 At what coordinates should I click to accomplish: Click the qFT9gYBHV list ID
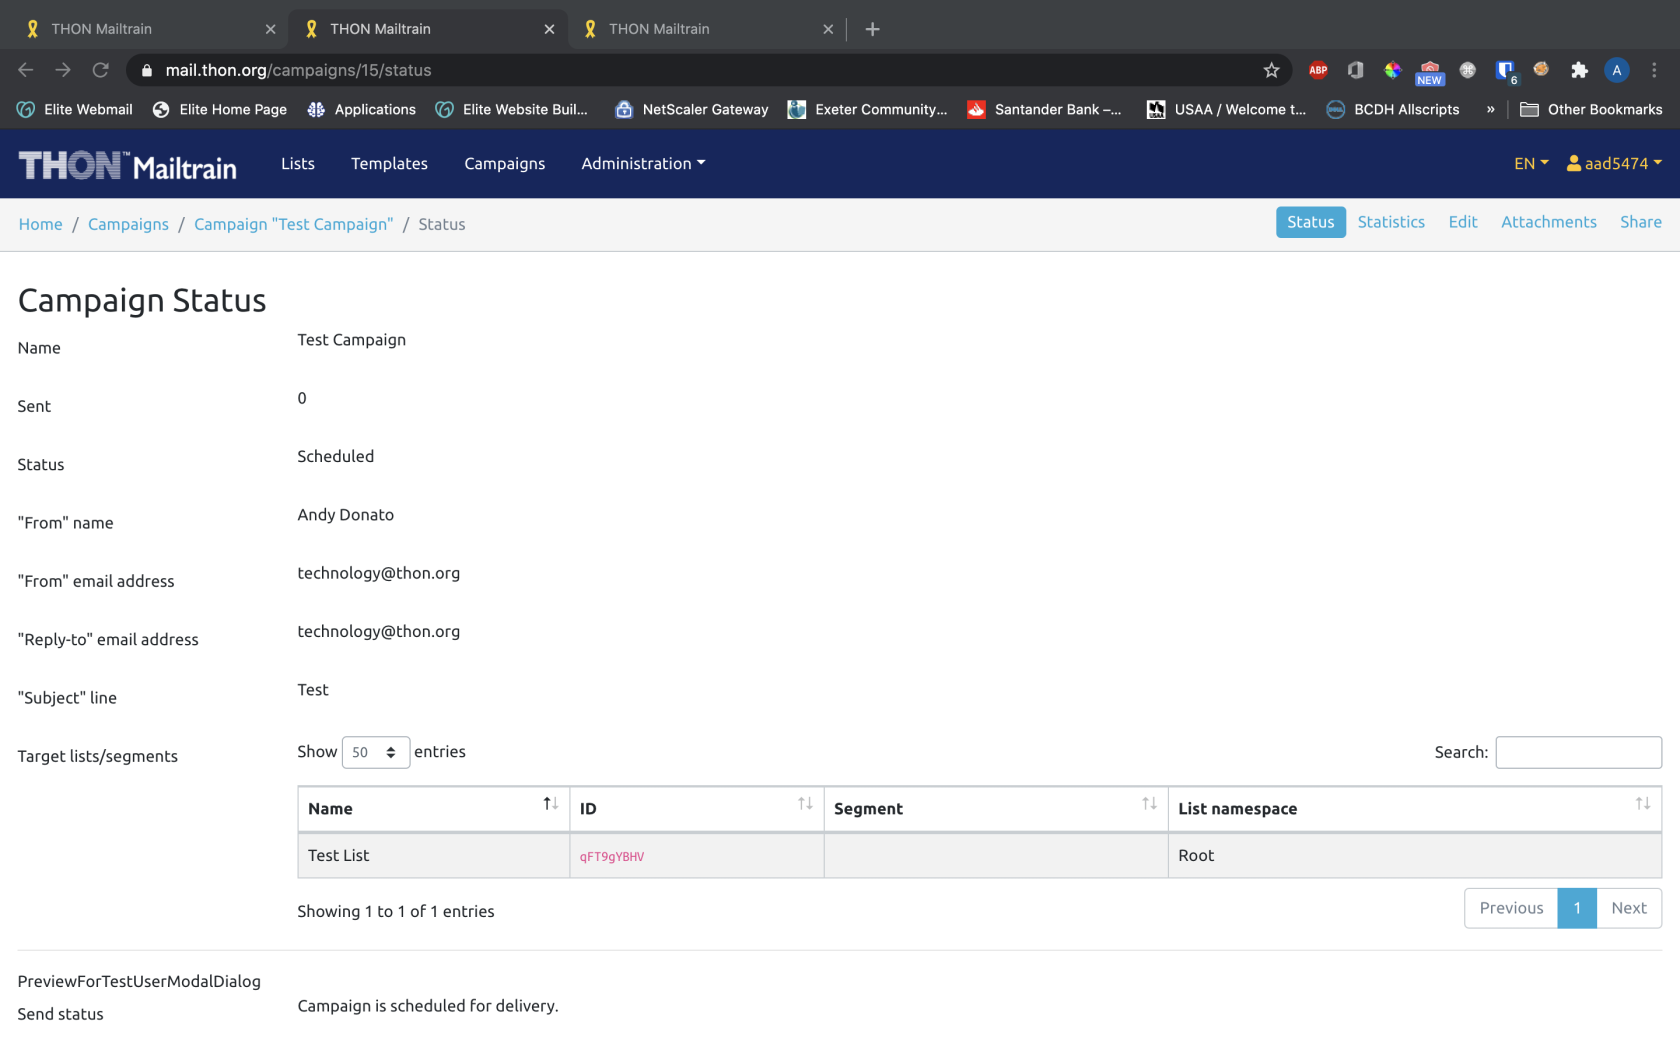(612, 857)
